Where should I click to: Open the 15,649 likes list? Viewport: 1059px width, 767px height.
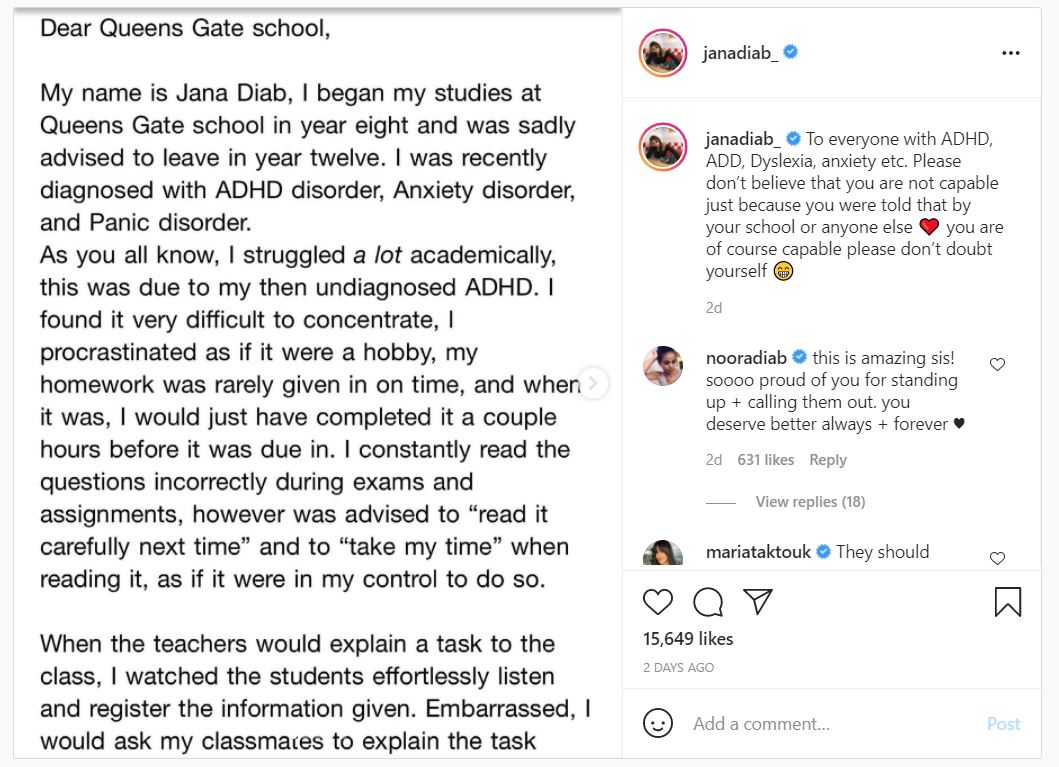(688, 638)
